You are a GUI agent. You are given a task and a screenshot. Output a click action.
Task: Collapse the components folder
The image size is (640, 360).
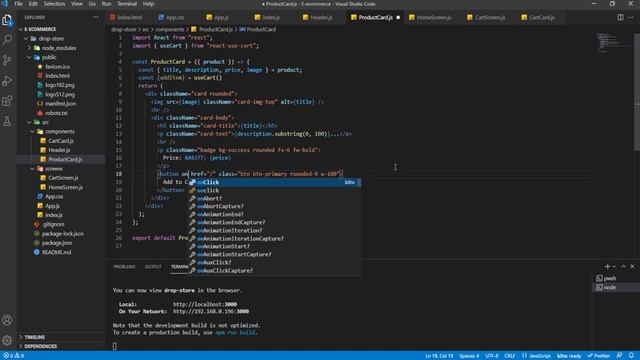click(33, 131)
